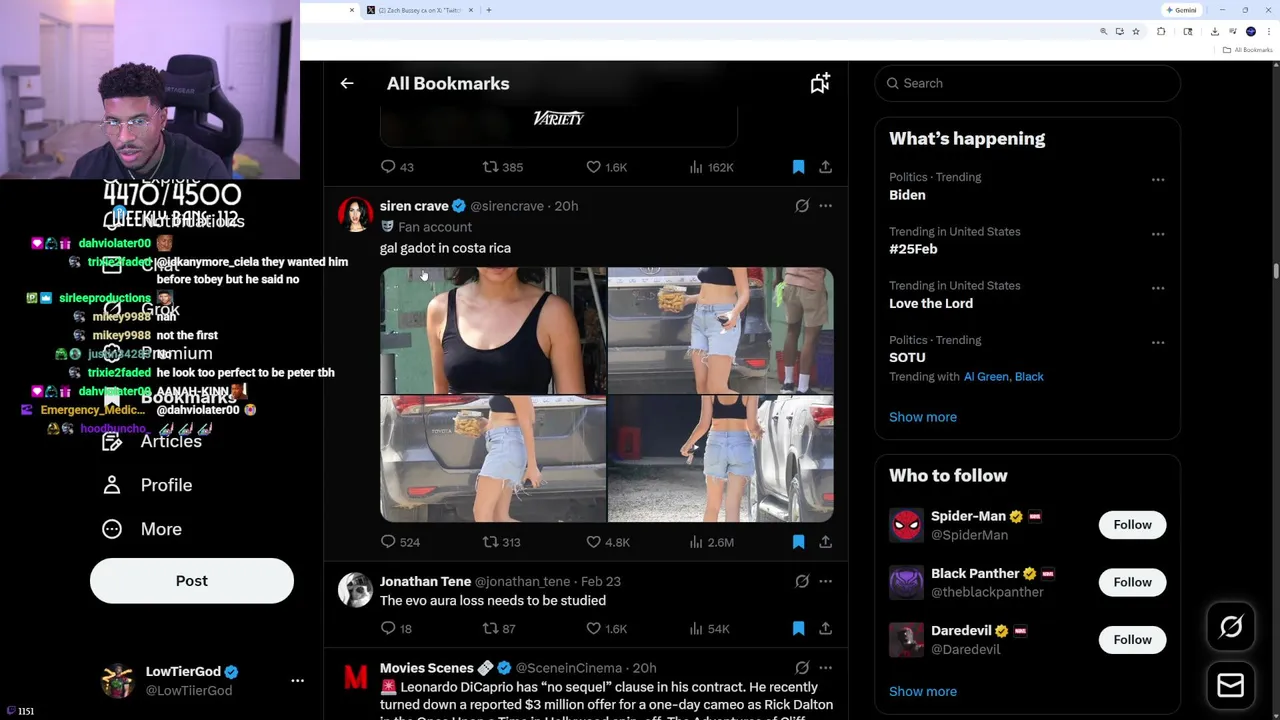Image resolution: width=1280 pixels, height=720 pixels.
Task: Open top-right photo in gal gadot post
Action: [720, 330]
